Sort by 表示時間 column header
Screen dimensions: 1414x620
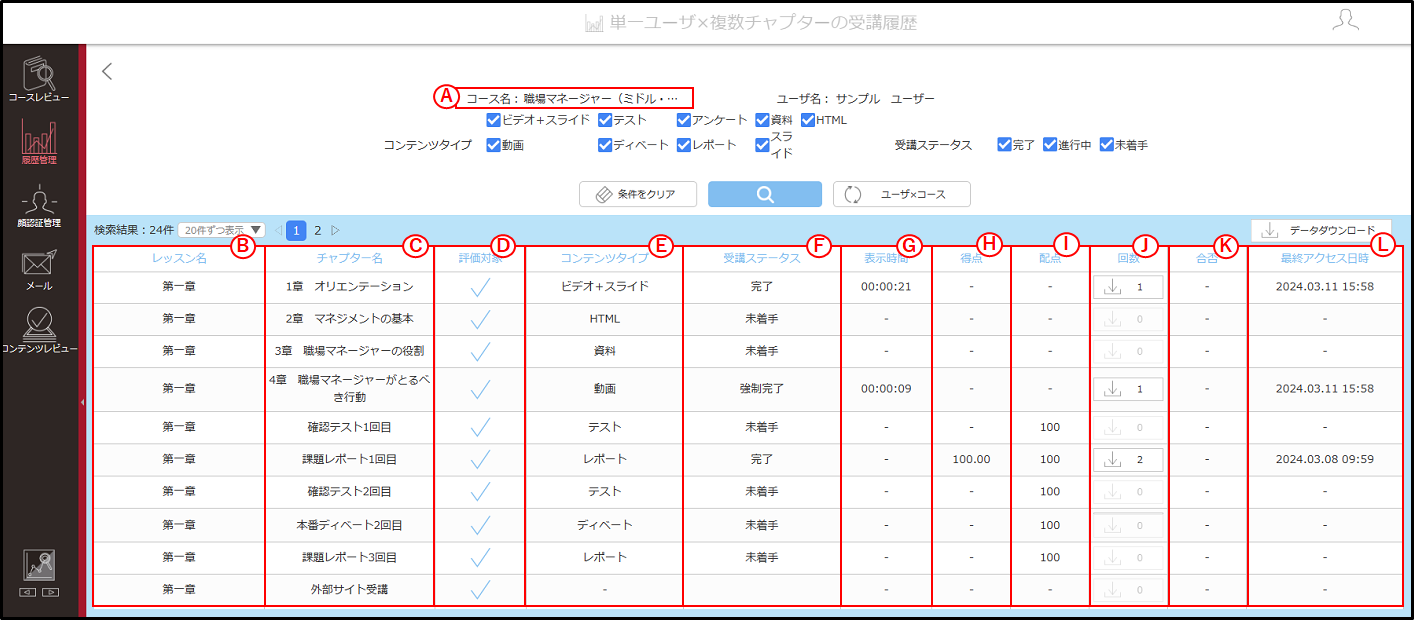point(886,258)
